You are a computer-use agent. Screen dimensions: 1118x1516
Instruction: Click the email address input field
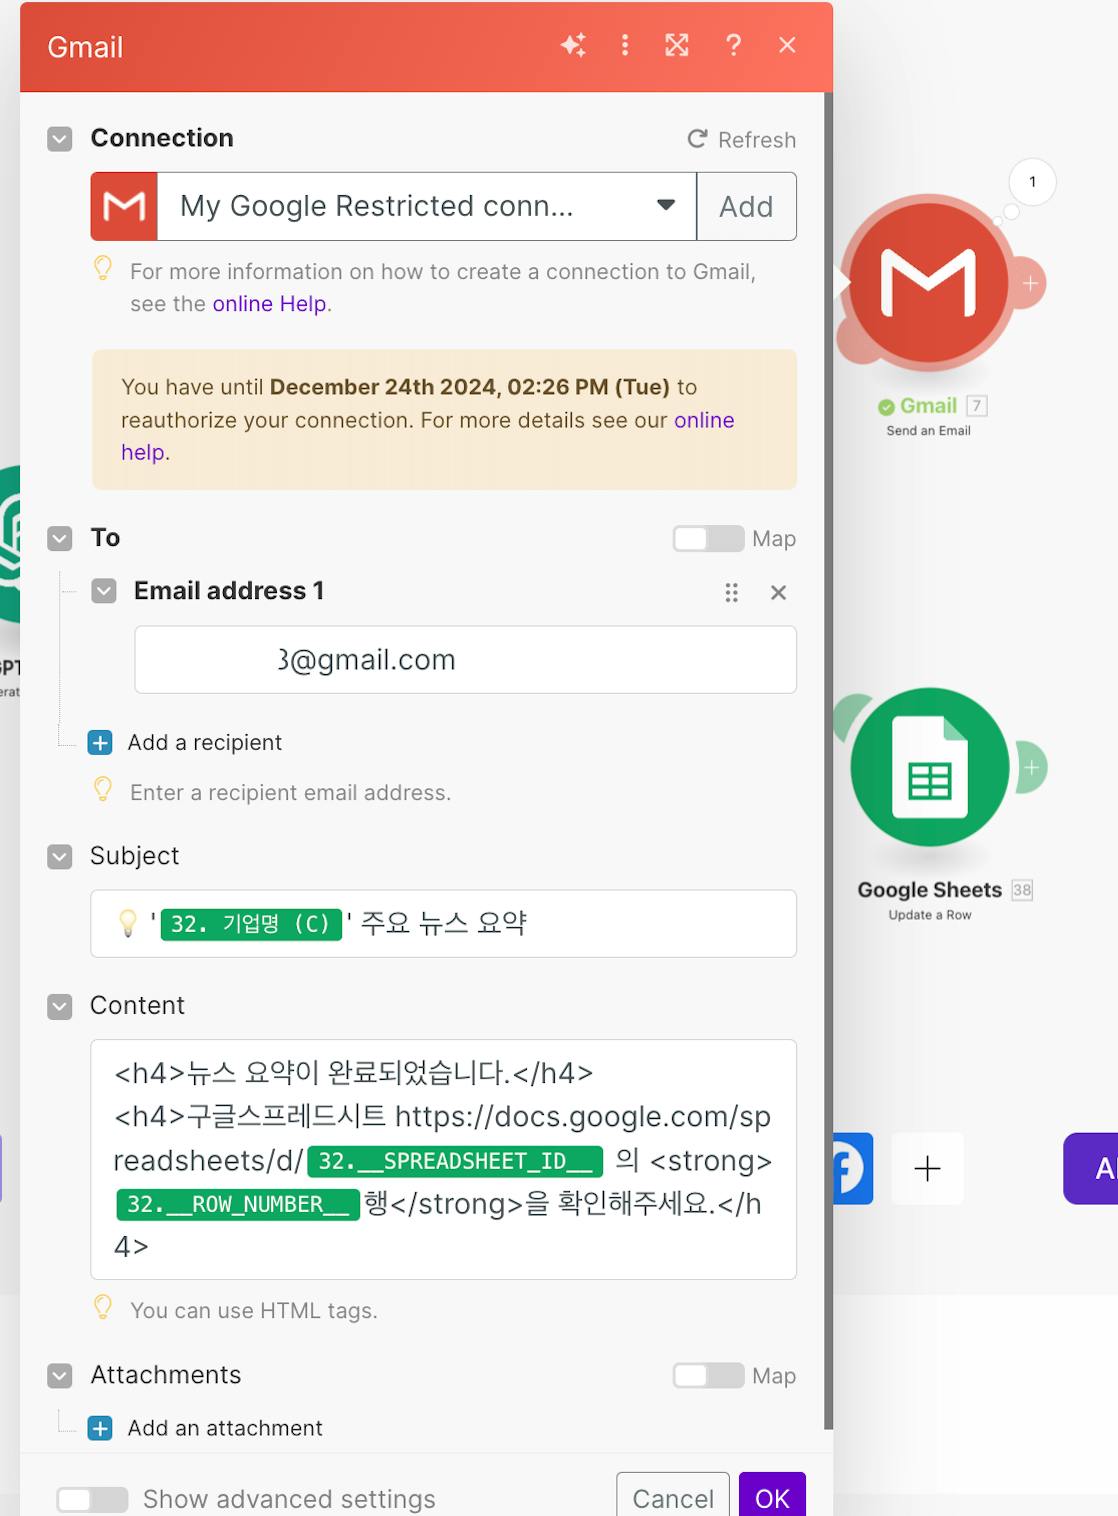(x=465, y=660)
